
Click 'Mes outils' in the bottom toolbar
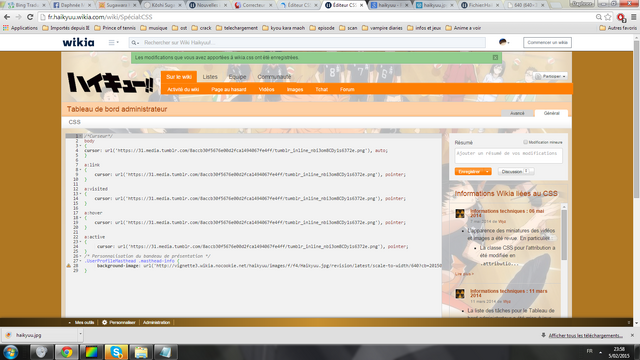(x=84, y=322)
